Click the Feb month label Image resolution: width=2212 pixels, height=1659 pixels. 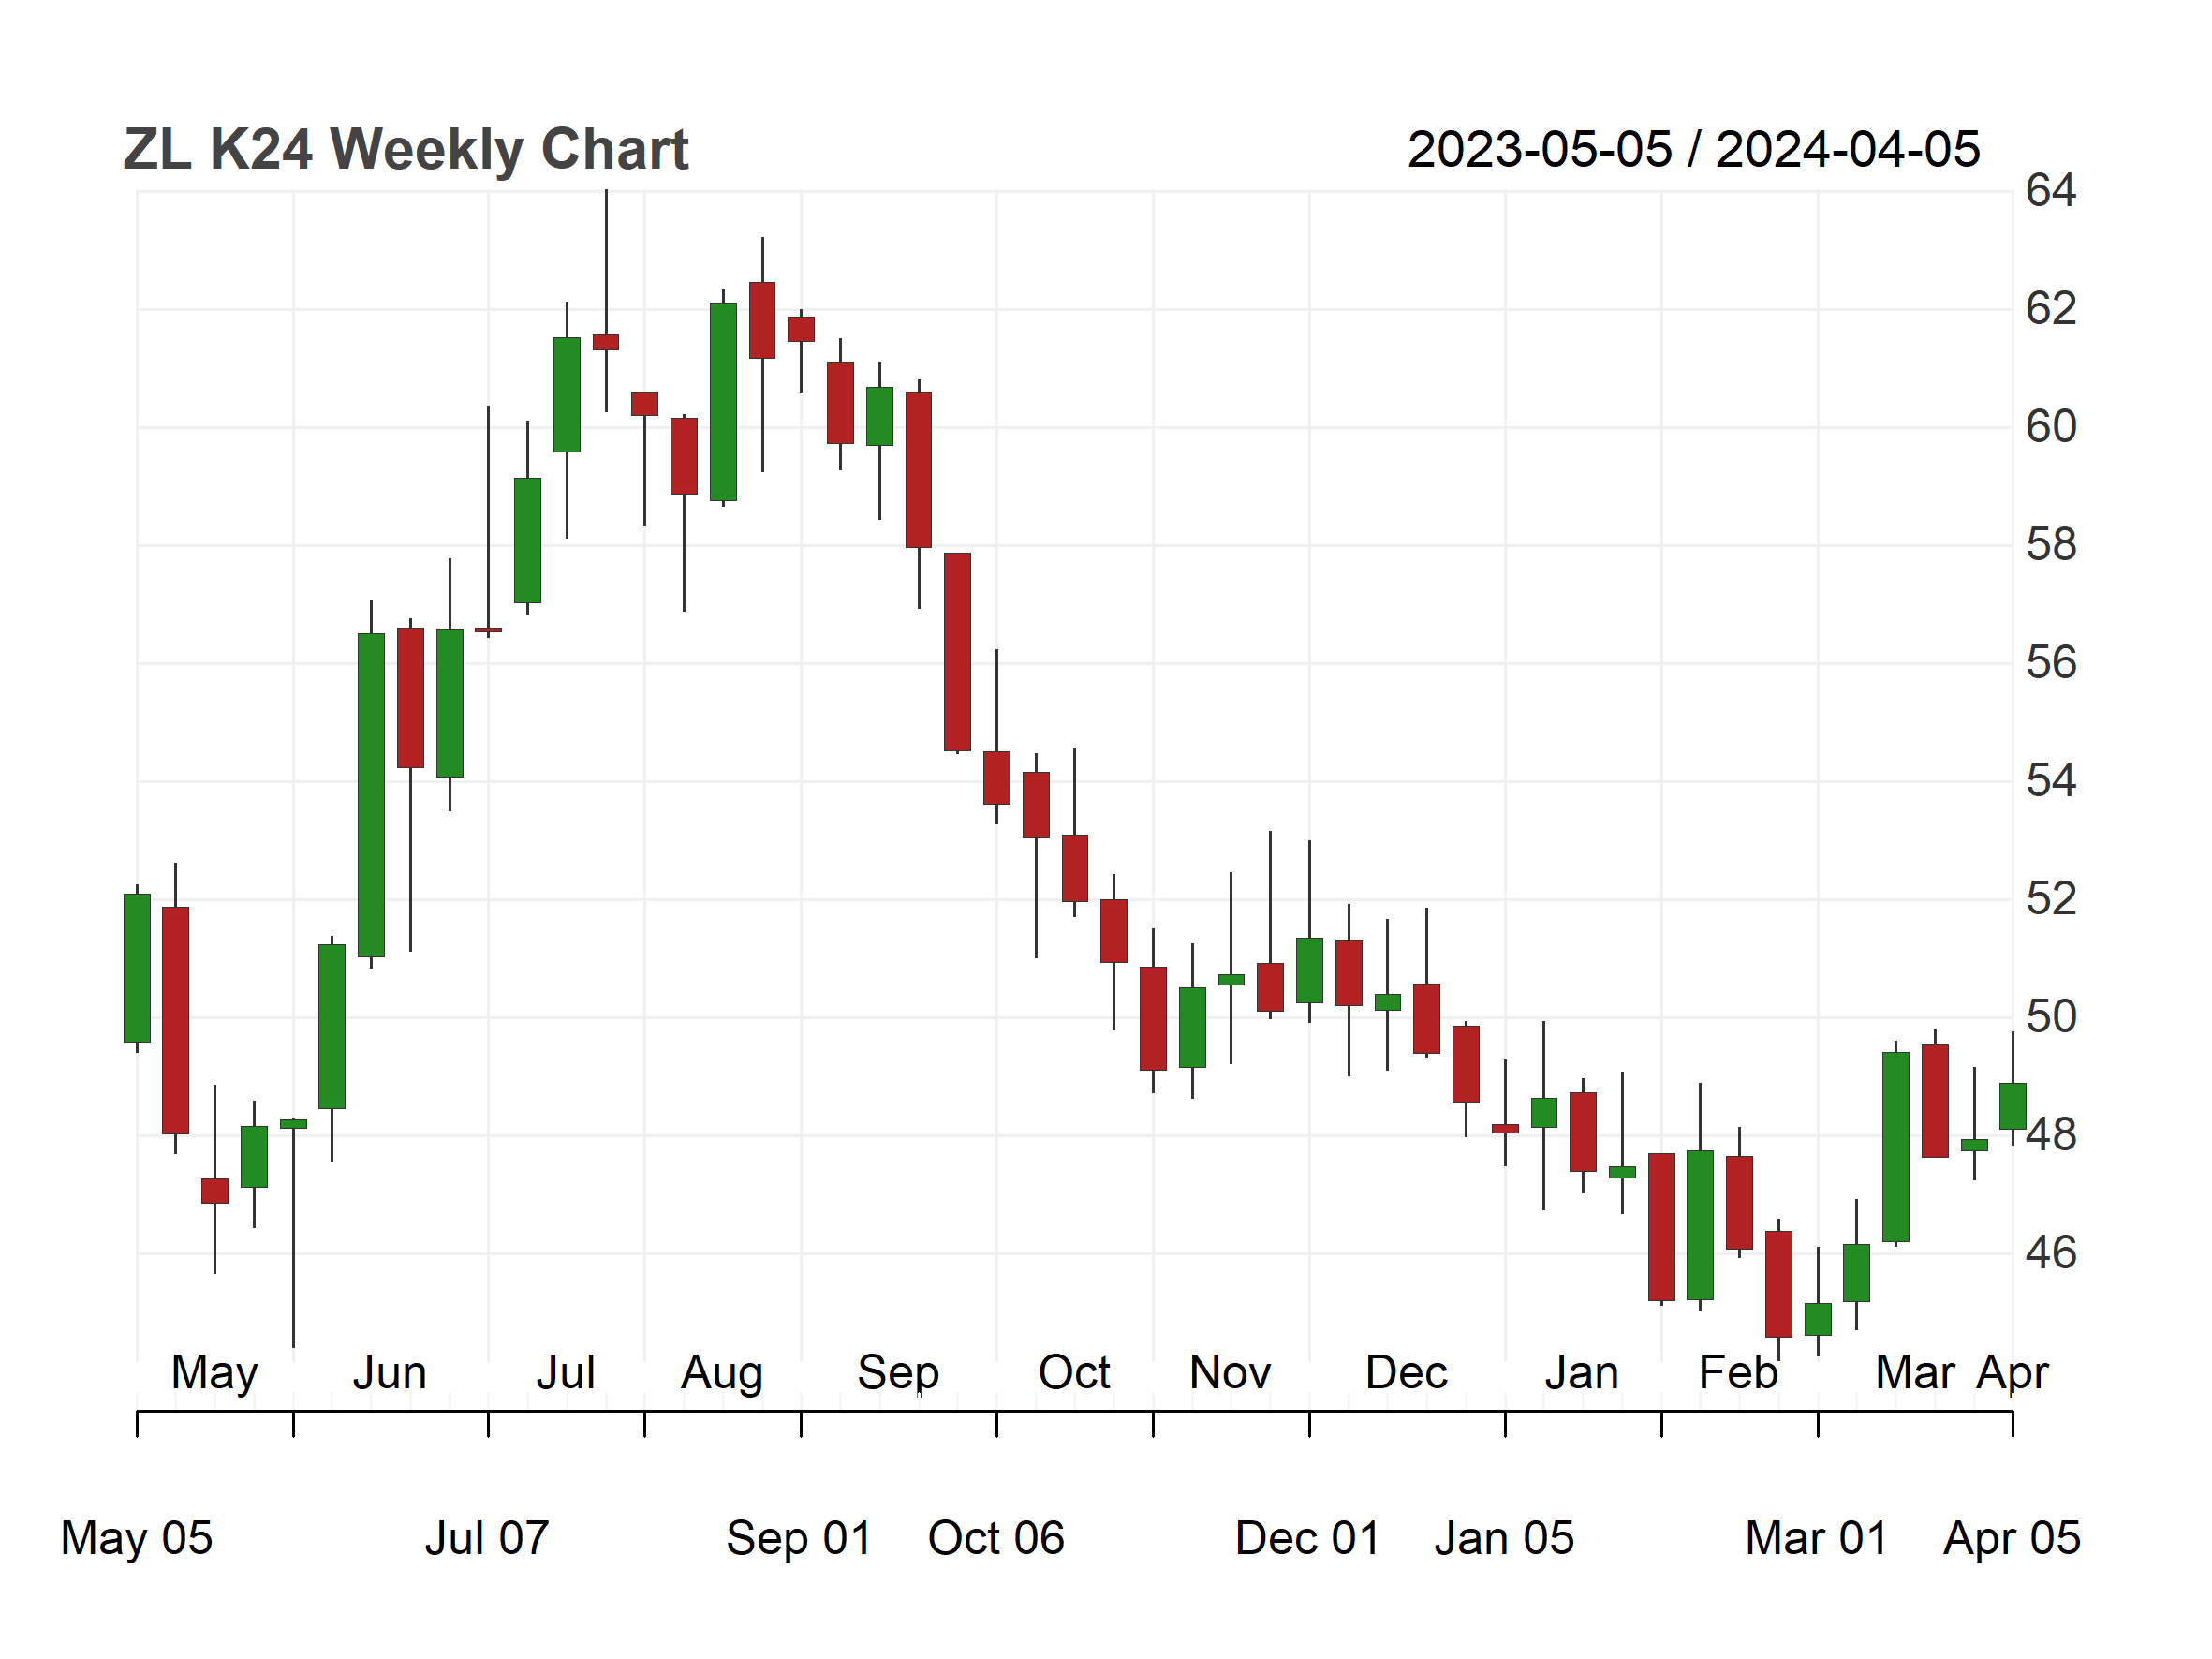point(1738,1373)
